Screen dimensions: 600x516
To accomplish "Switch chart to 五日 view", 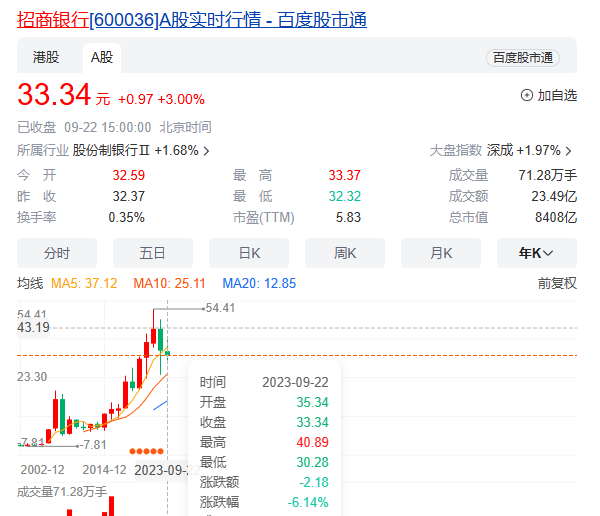I will [153, 253].
